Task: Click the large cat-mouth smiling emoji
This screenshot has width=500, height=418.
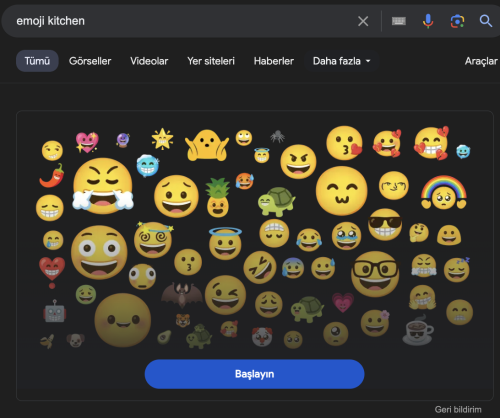Action: coord(342,191)
